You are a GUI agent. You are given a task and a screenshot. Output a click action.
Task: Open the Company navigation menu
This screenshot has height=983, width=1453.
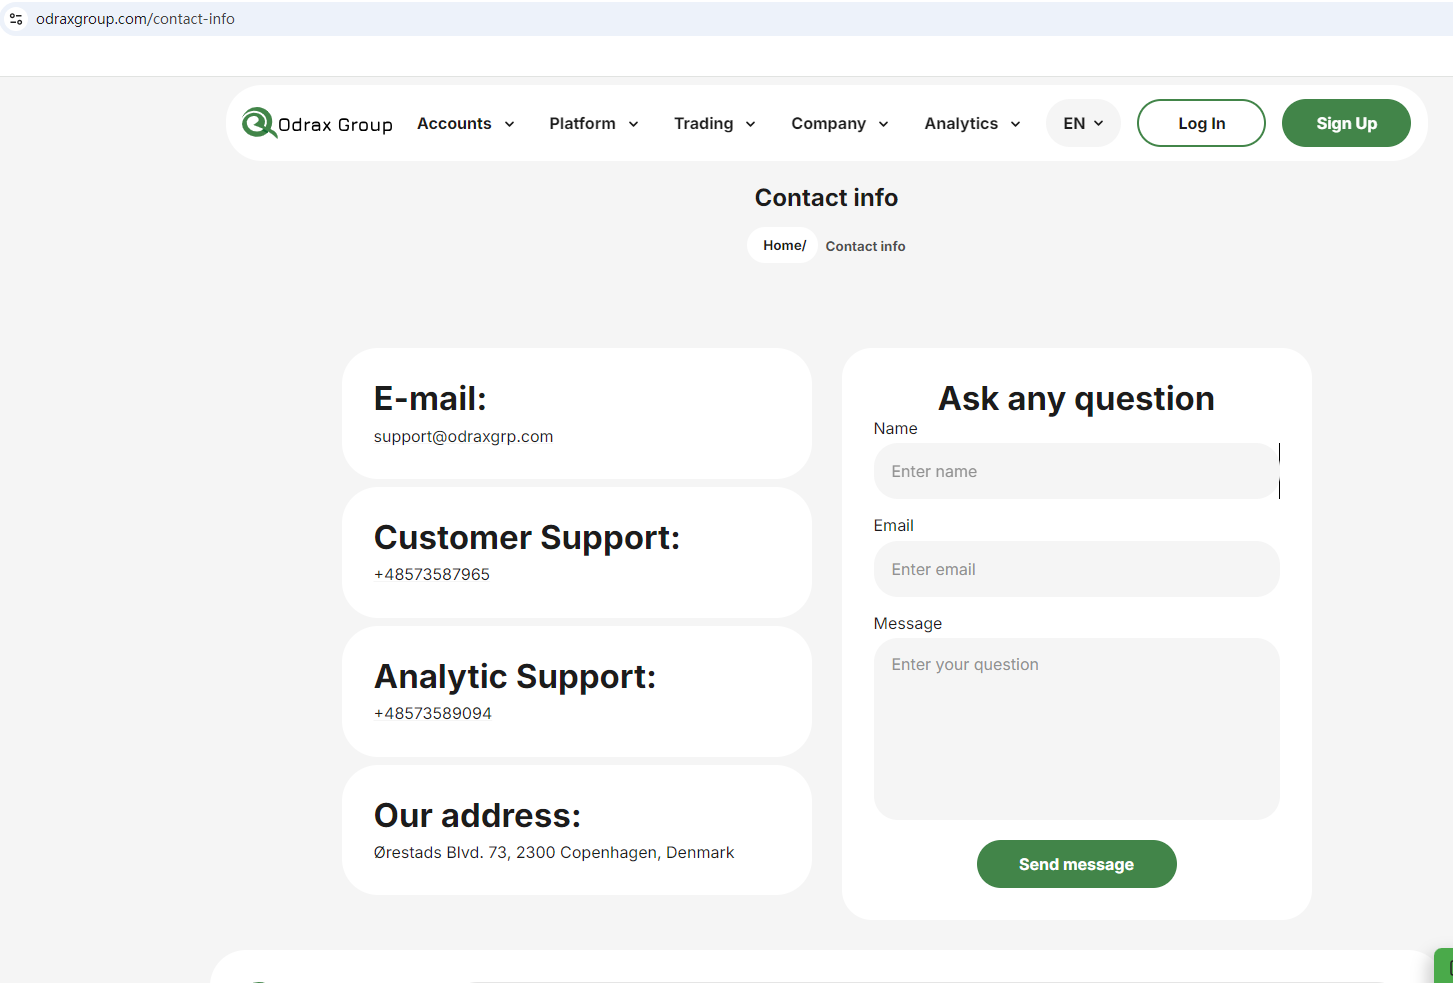tap(839, 124)
